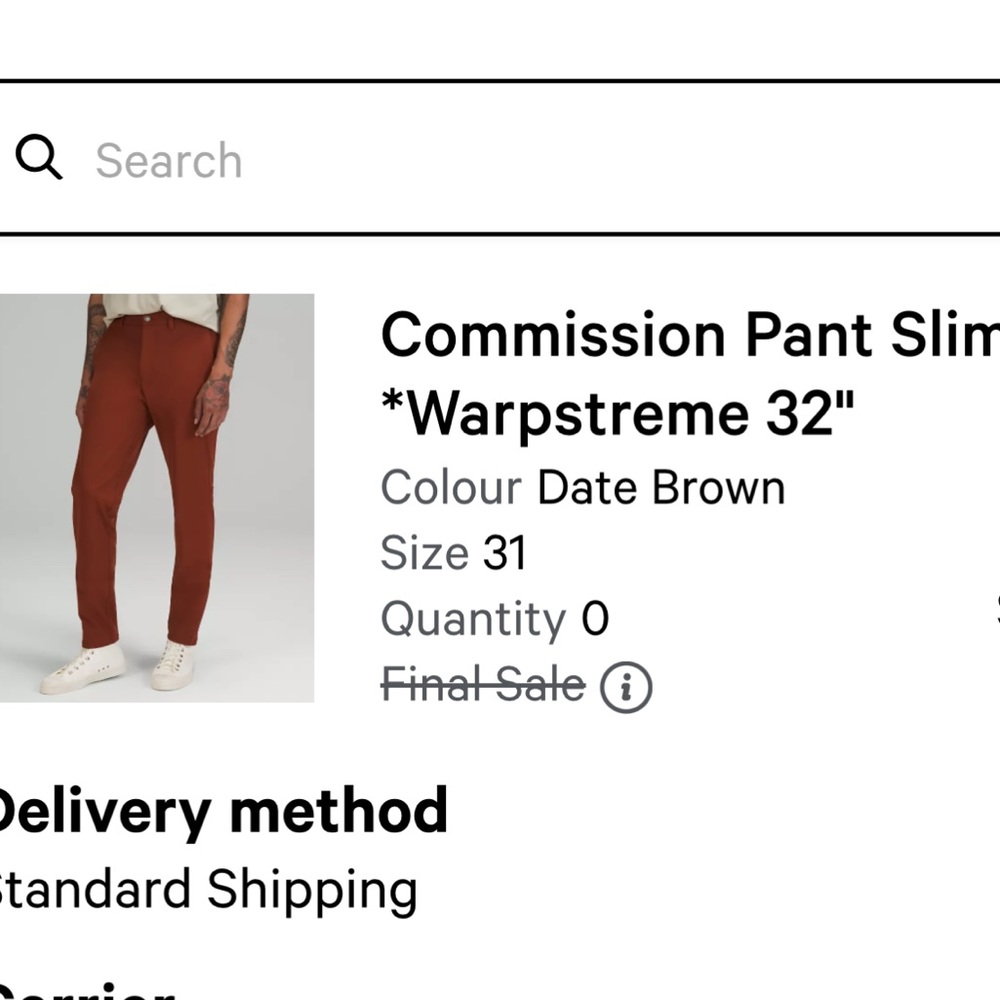Viewport: 1000px width, 1000px height.
Task: Select the Standard Shipping delivery option
Action: pos(207,888)
